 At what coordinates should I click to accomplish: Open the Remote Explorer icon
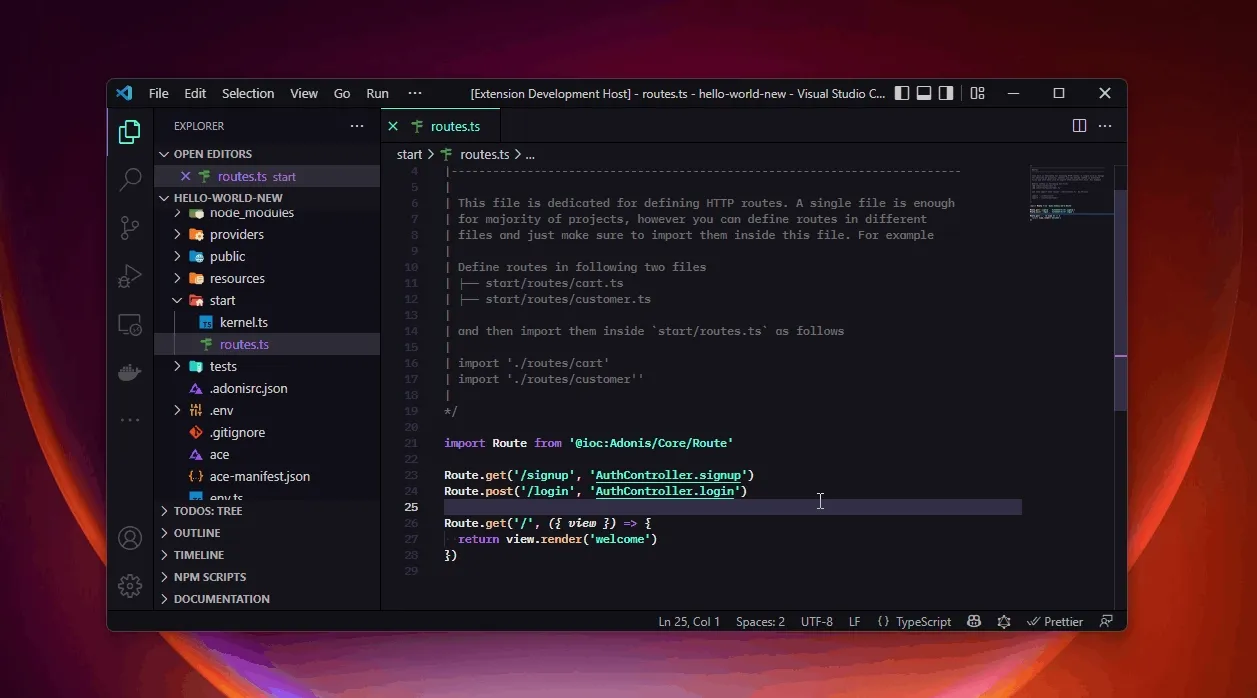pyautogui.click(x=130, y=324)
